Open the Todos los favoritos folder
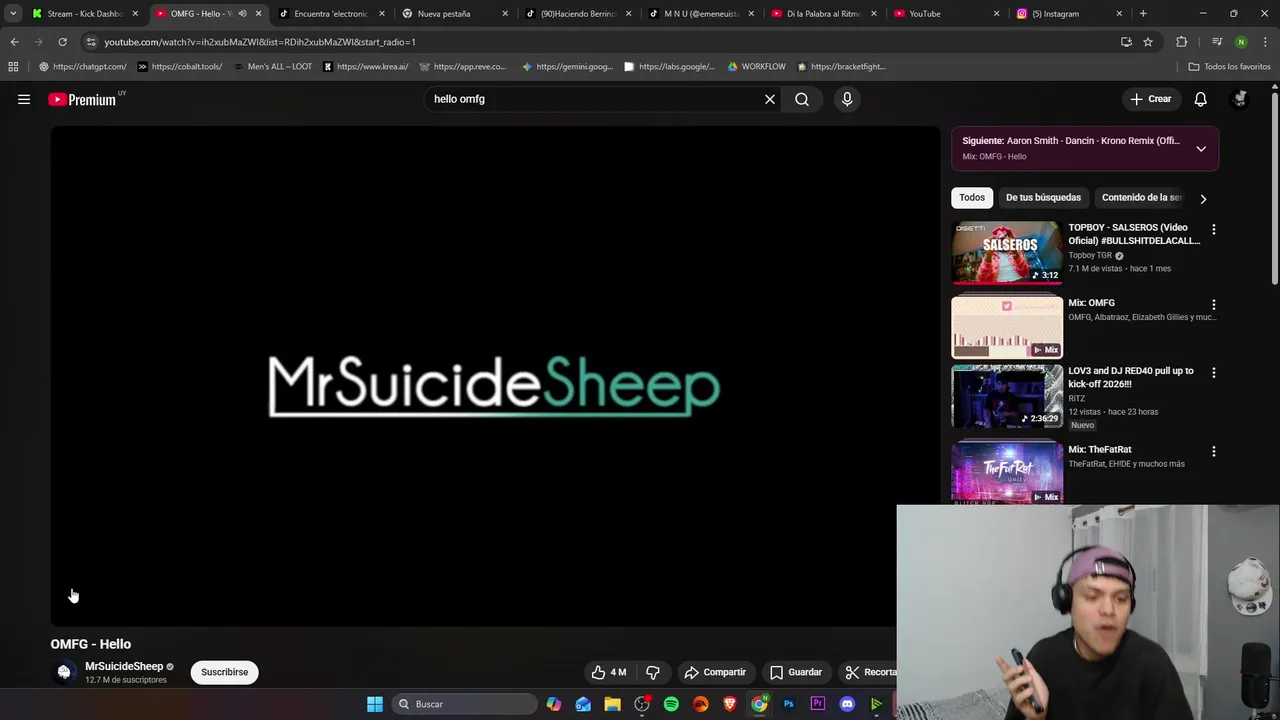 (1229, 67)
